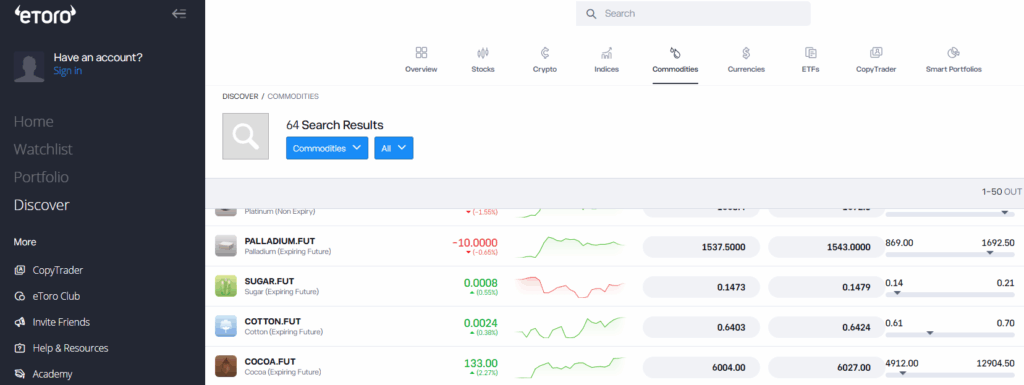Click the Cocoa price sparkline chart

[570, 367]
